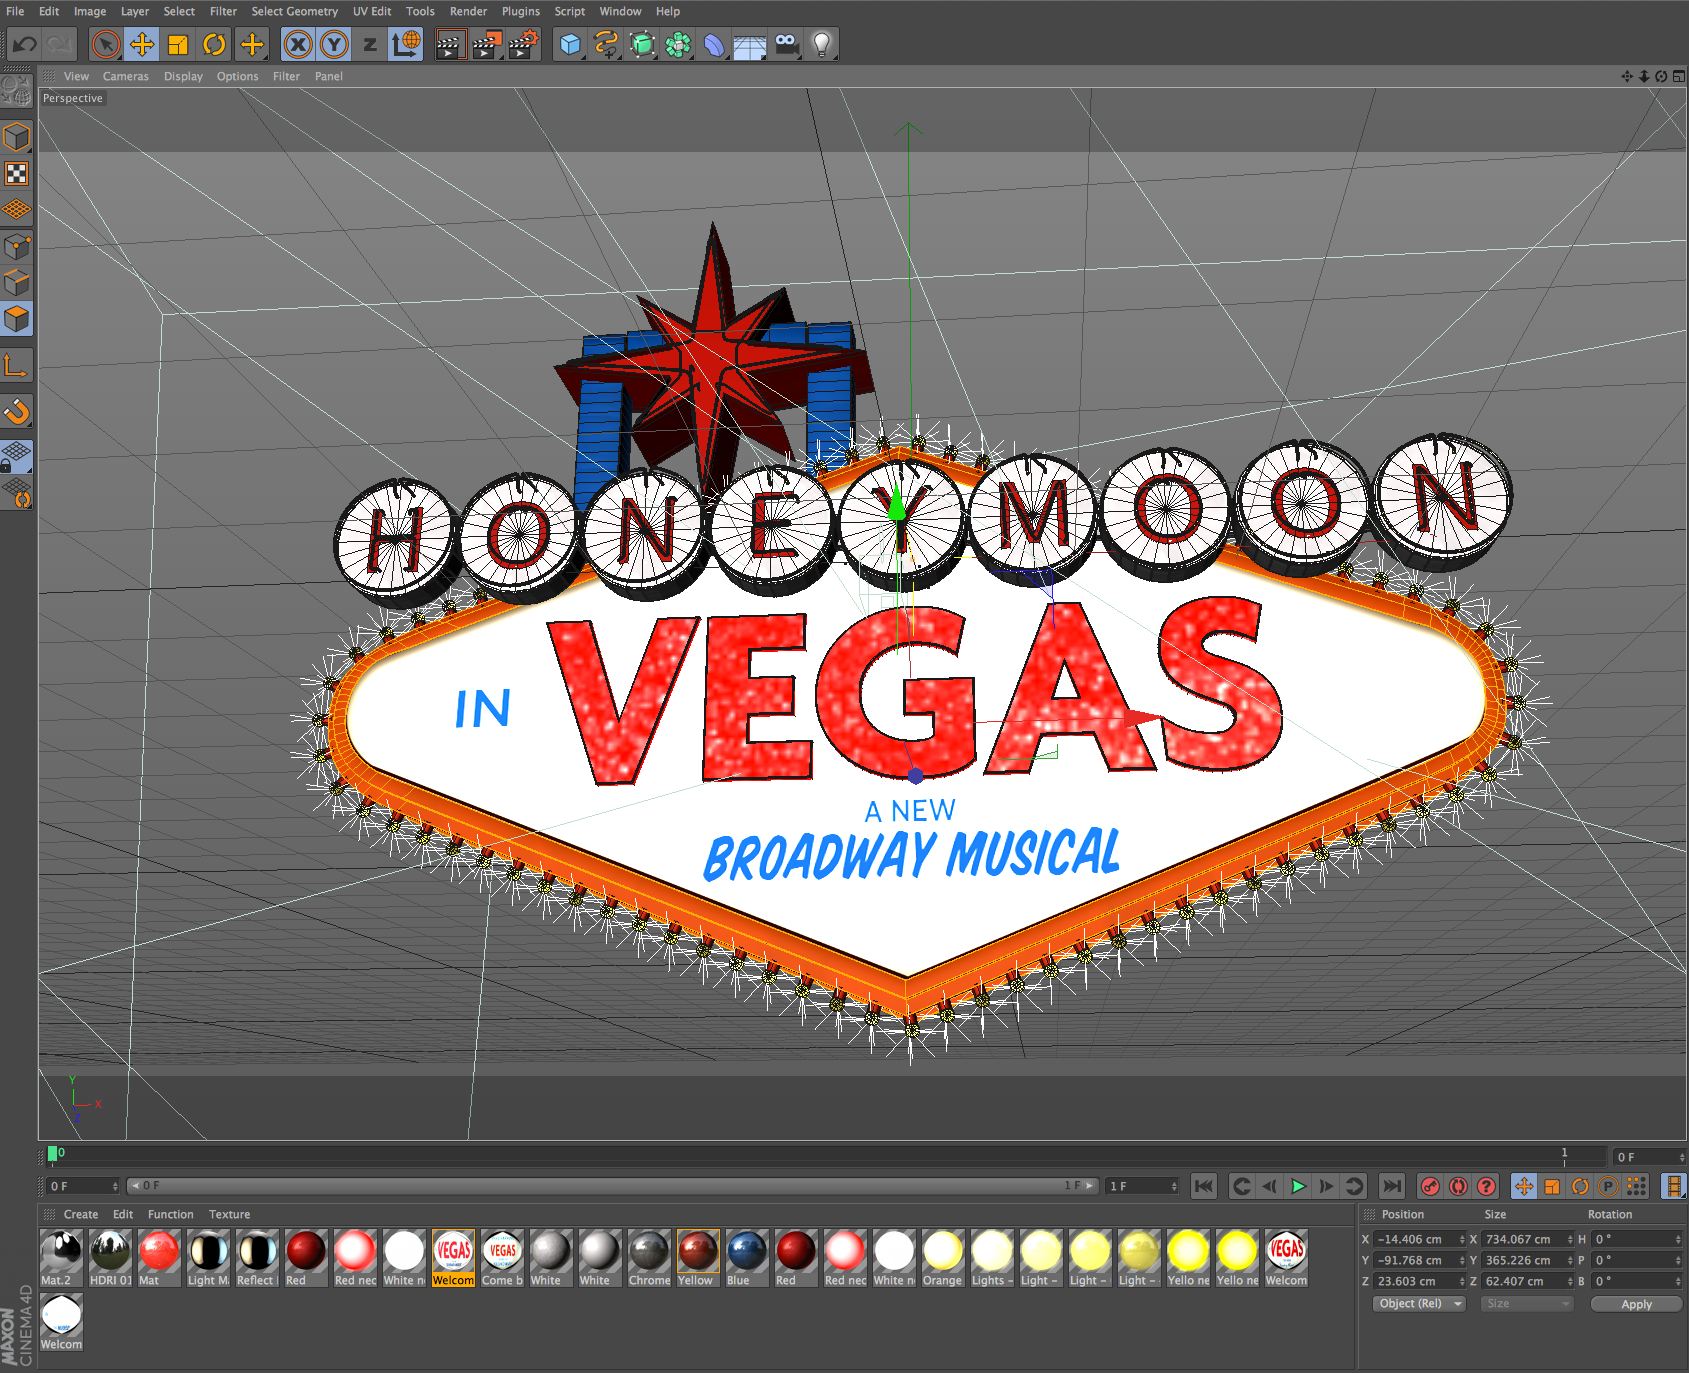Open the viewport Filter menu

click(x=286, y=76)
